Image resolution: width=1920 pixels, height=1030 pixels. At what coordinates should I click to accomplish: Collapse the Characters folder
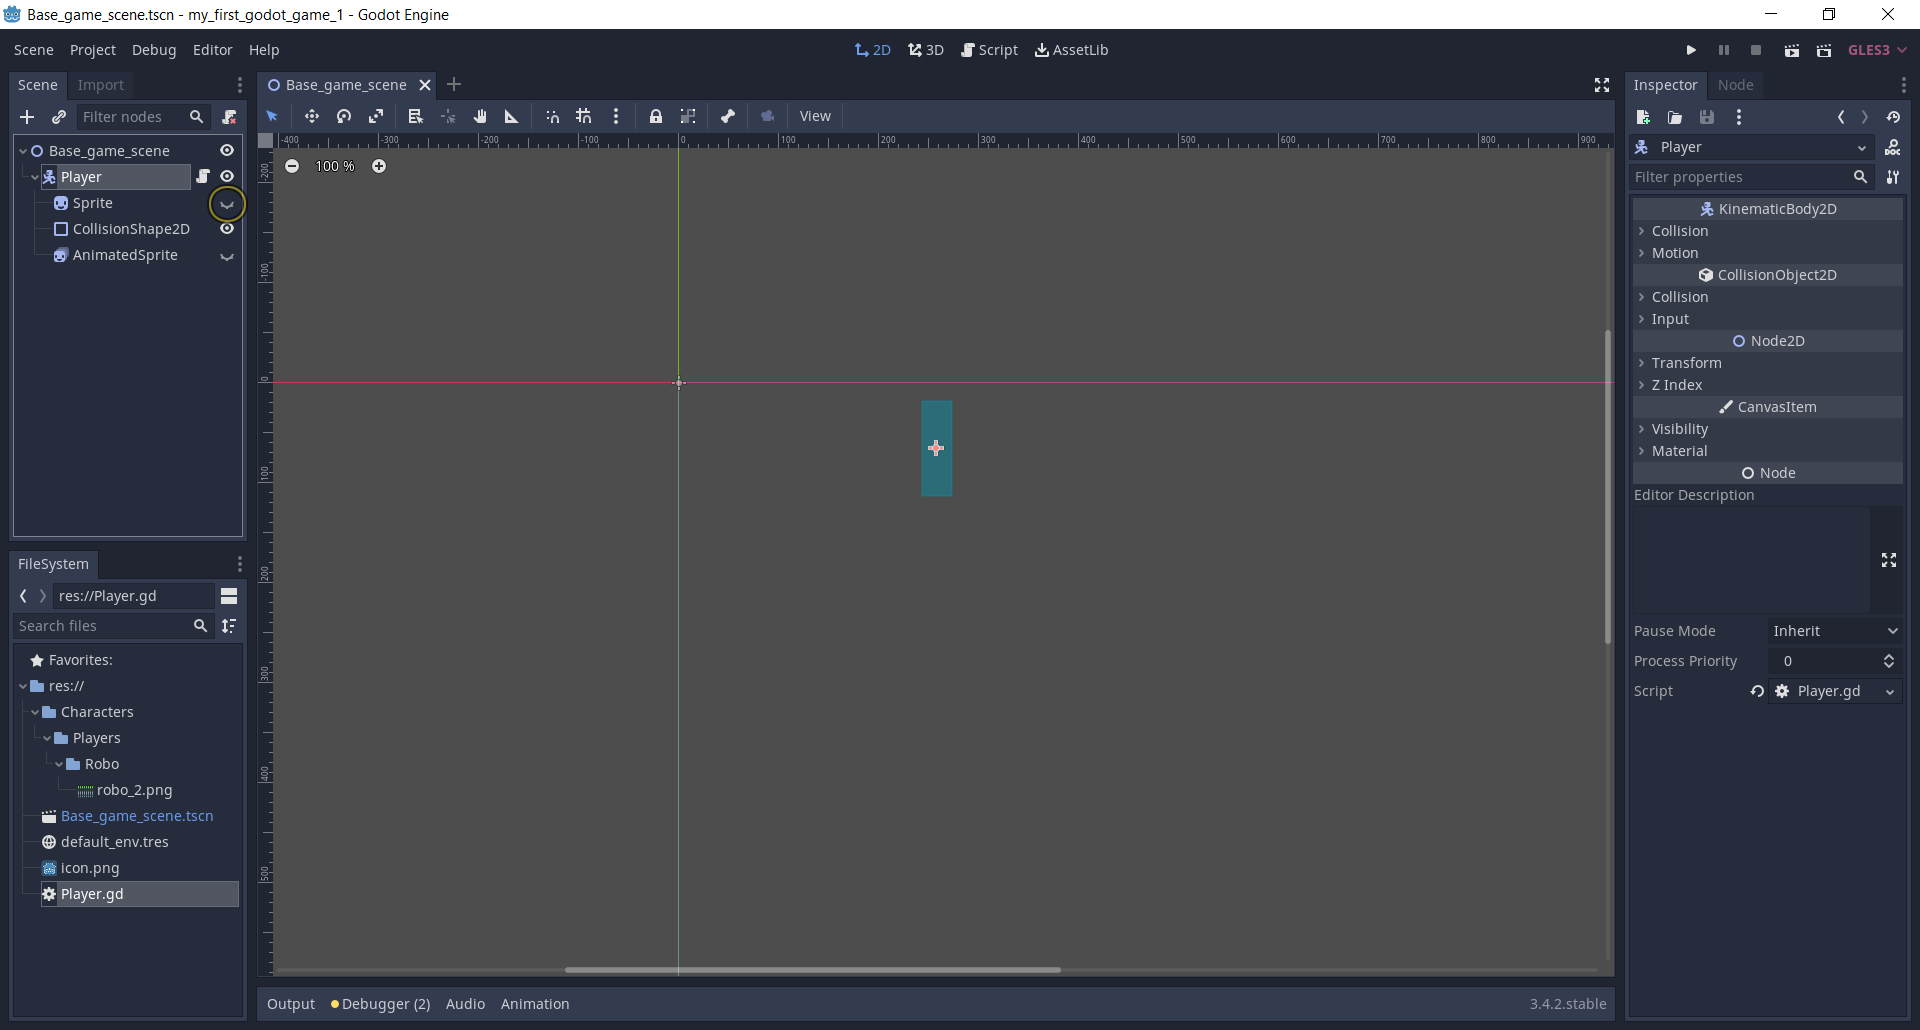[35, 712]
